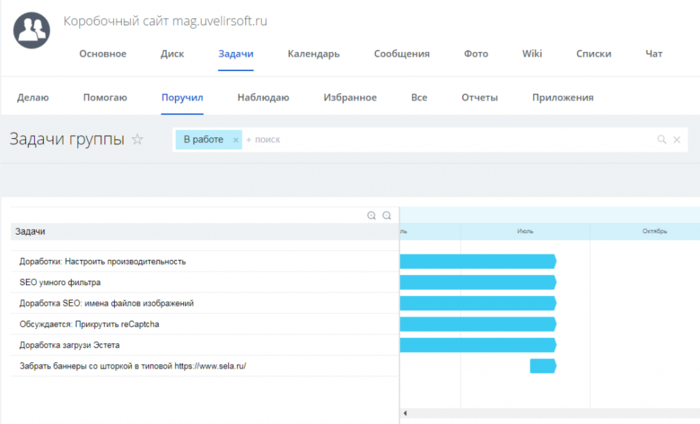Open Избранное subtab

coord(350,97)
